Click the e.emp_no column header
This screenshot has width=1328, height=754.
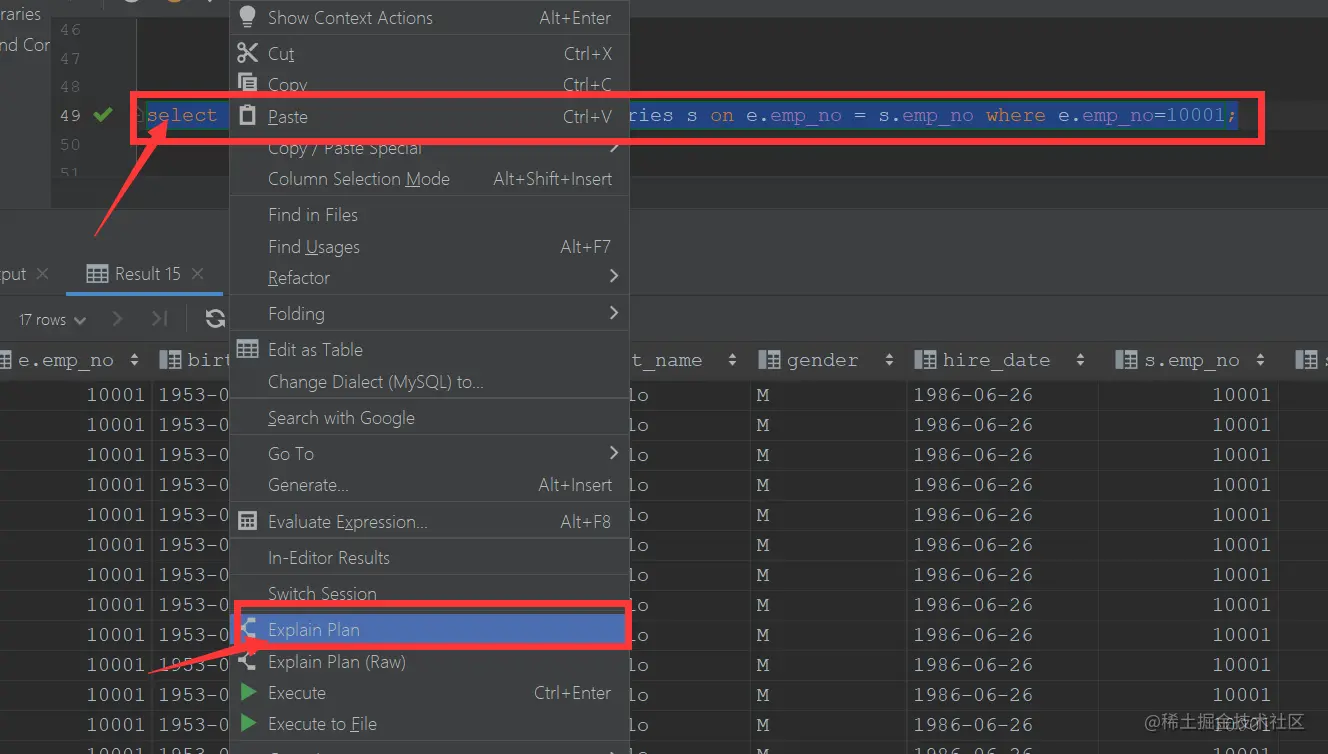pyautogui.click(x=66, y=360)
